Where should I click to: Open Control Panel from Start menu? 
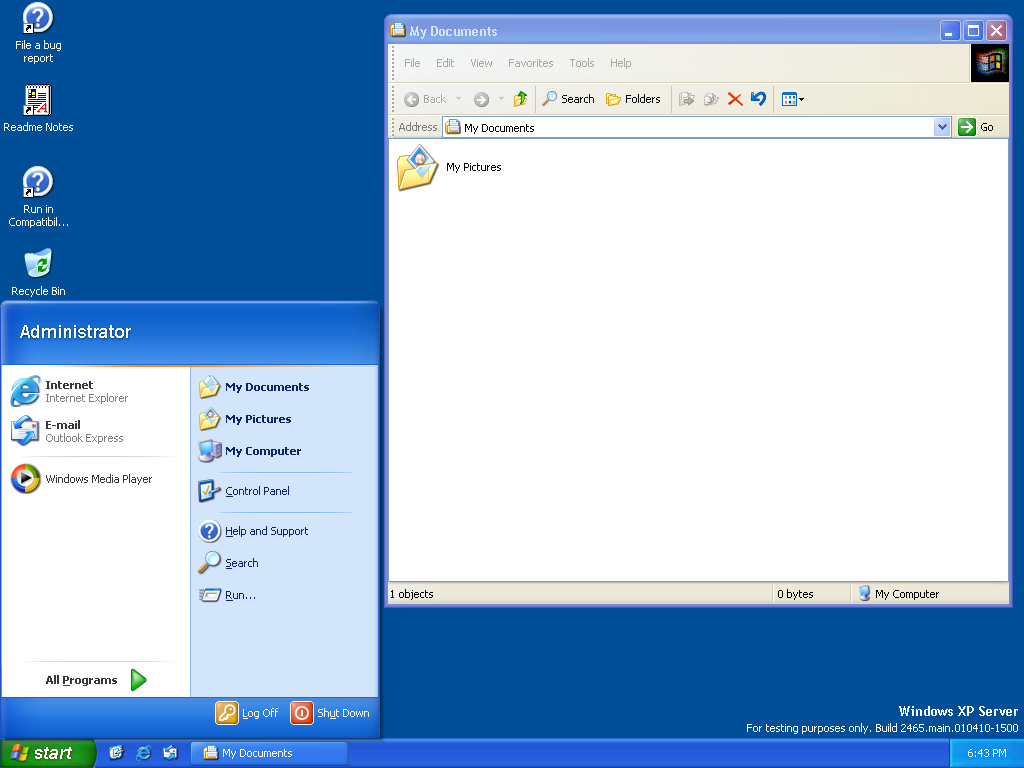pyautogui.click(x=256, y=491)
